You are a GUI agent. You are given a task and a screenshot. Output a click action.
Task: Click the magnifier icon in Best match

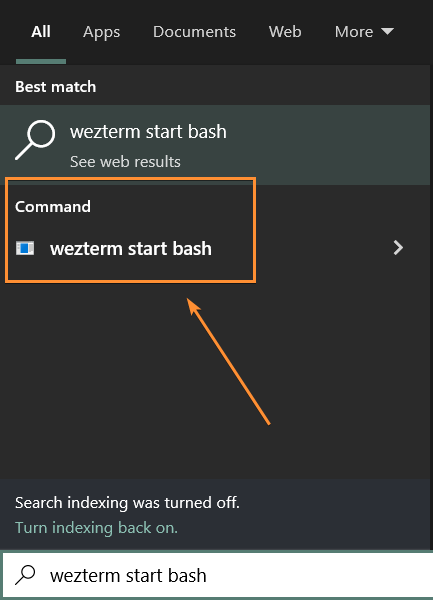coord(35,140)
